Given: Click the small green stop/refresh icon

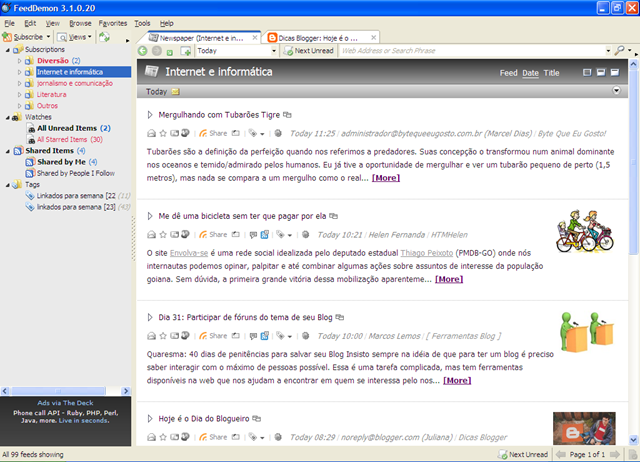Looking at the screenshot, I should pyautogui.click(x=170, y=52).
